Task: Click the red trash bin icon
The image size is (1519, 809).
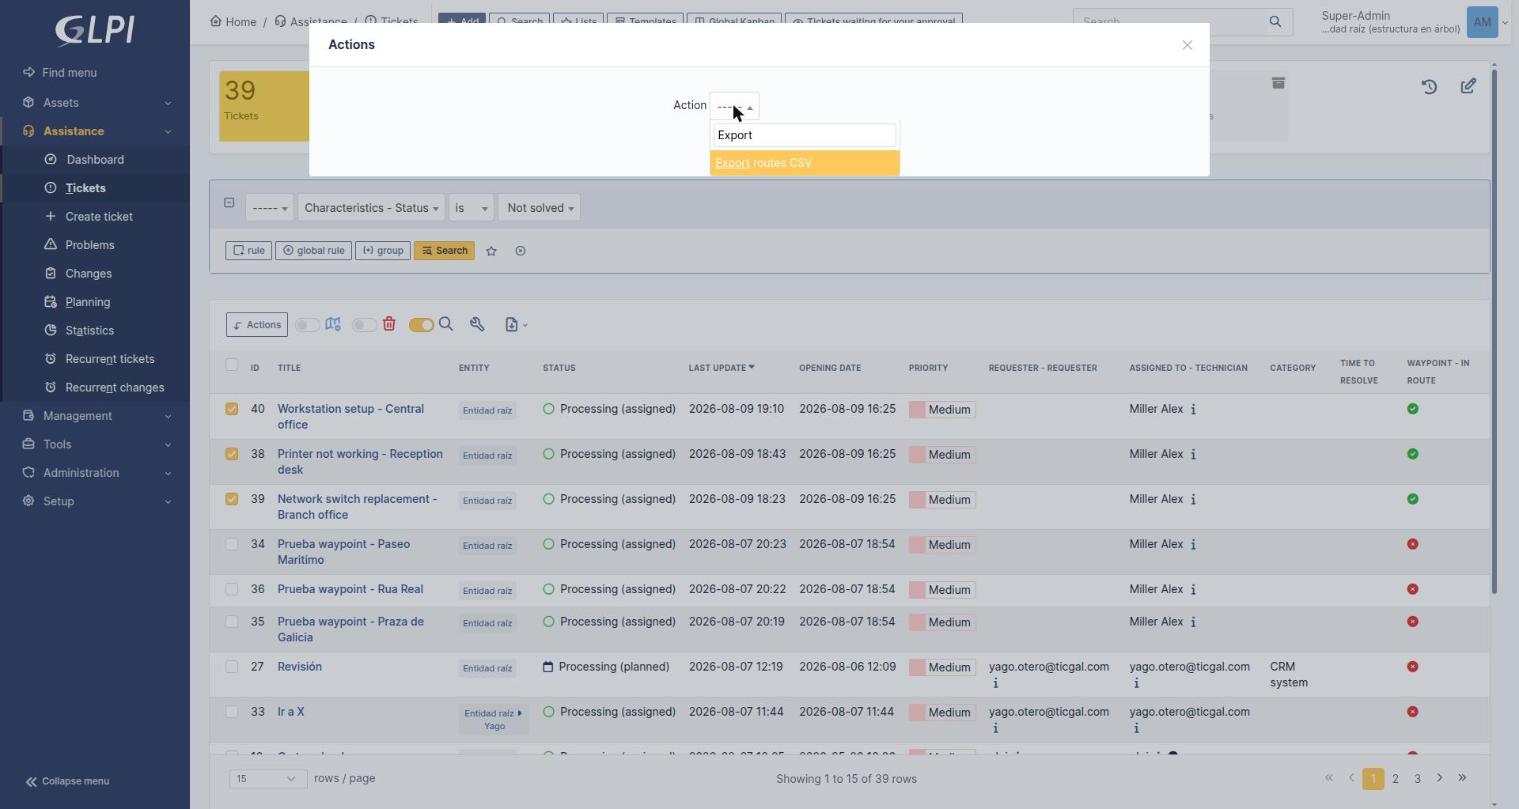Action: [389, 324]
